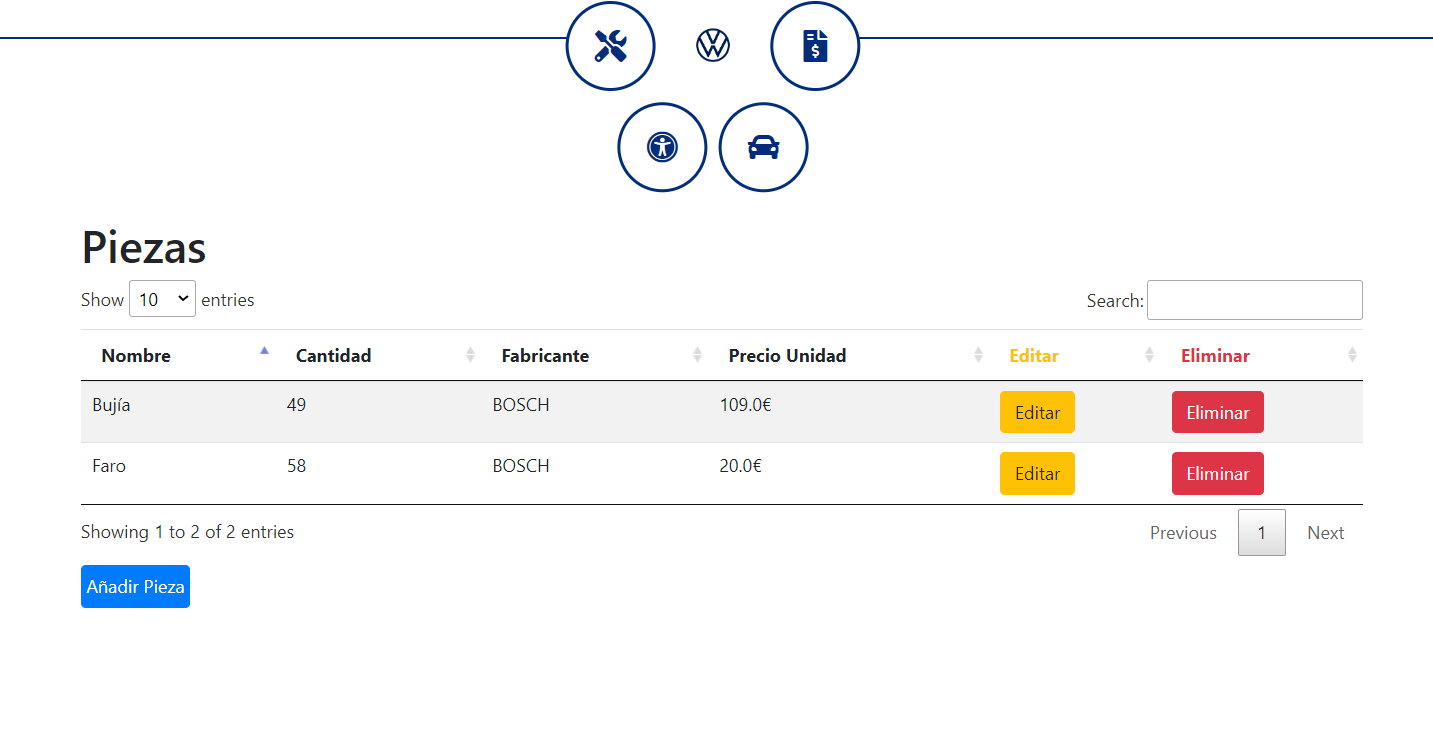Click the Volkswagen logo icon
The height and width of the screenshot is (751, 1433).
(713, 45)
